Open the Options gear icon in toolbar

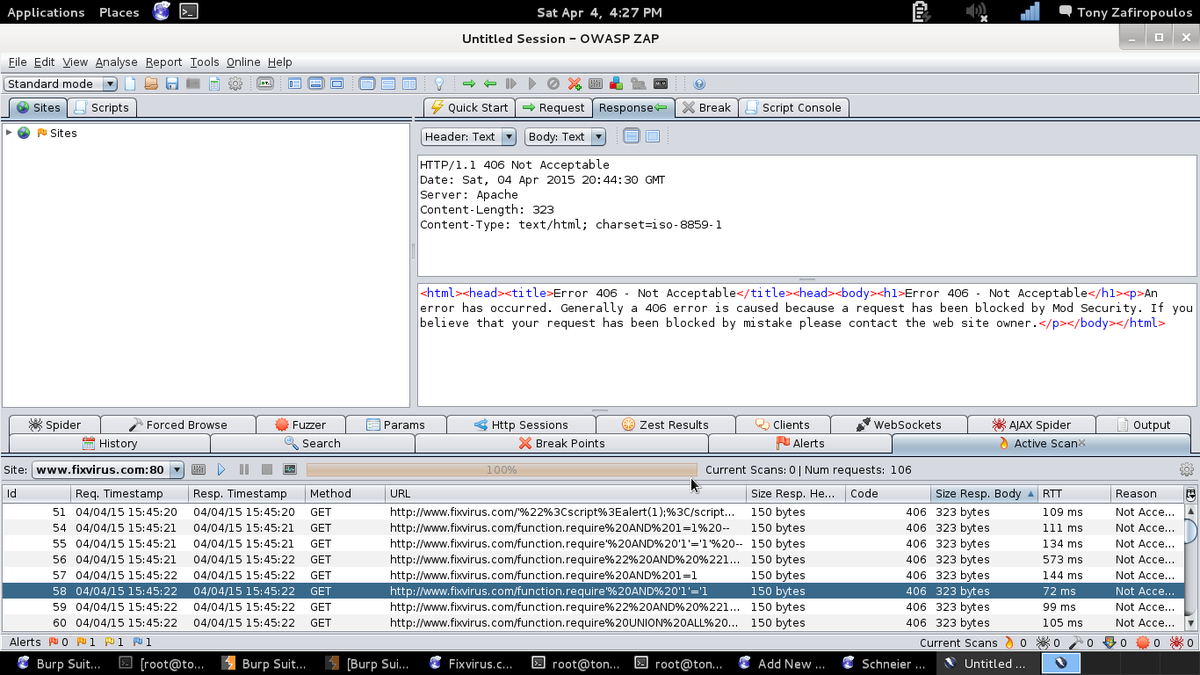235,84
